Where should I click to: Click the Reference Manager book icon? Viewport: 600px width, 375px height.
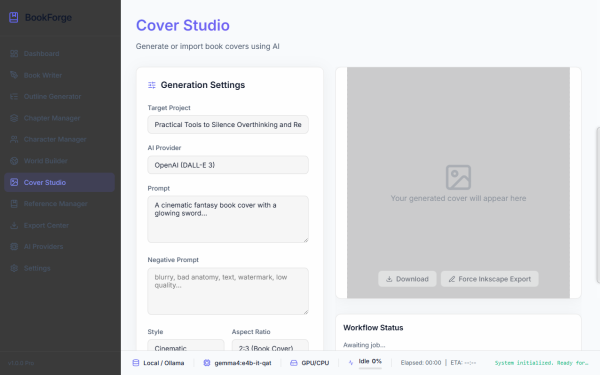coord(14,204)
